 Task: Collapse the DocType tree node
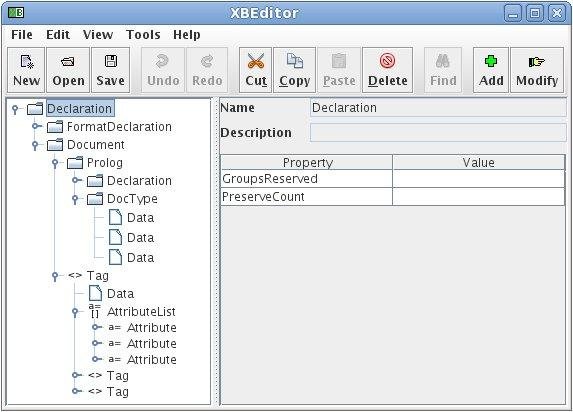point(75,199)
